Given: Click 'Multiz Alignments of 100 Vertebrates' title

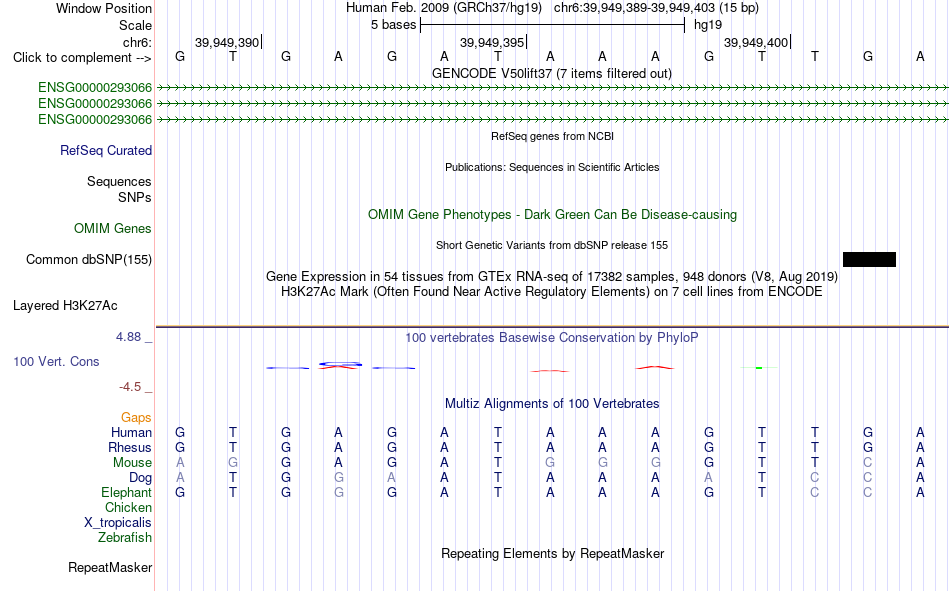Looking at the screenshot, I should pyautogui.click(x=552, y=404).
